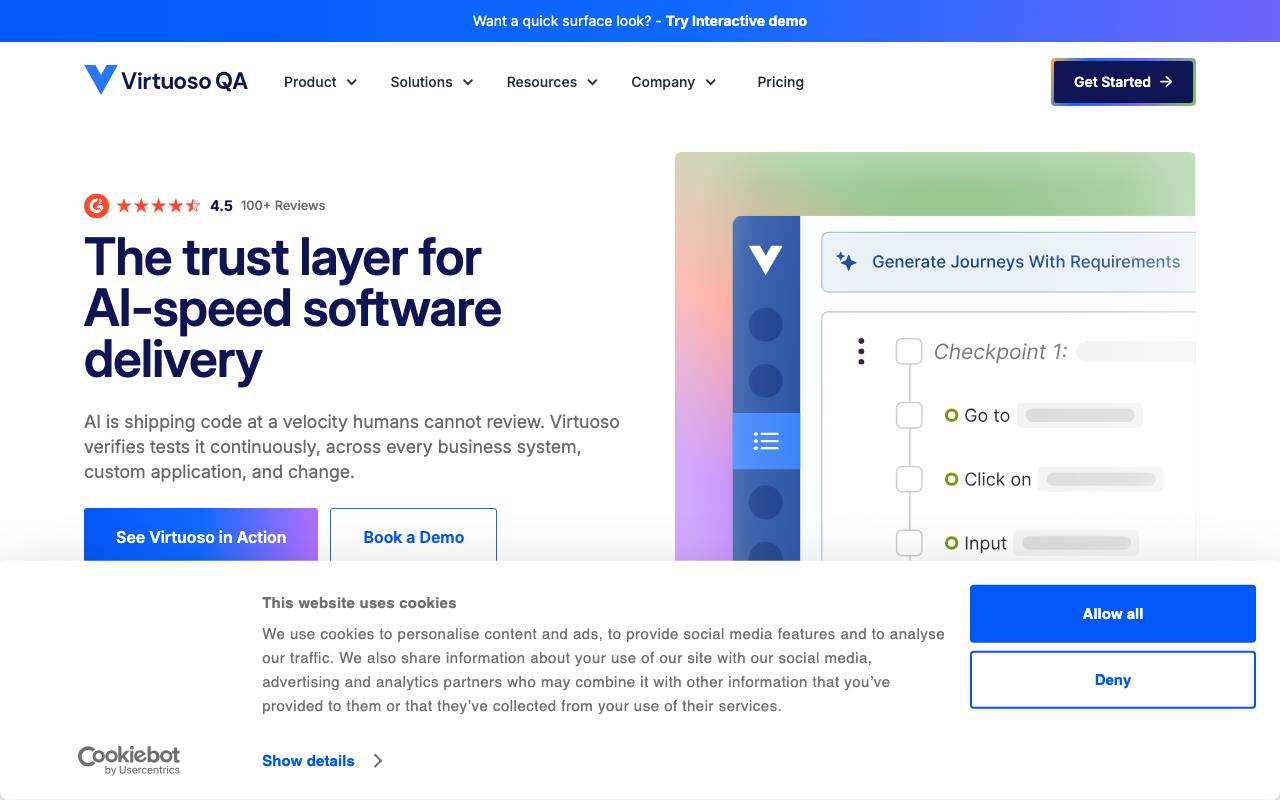
Task: Click the V logo in app sidebar
Action: [766, 260]
